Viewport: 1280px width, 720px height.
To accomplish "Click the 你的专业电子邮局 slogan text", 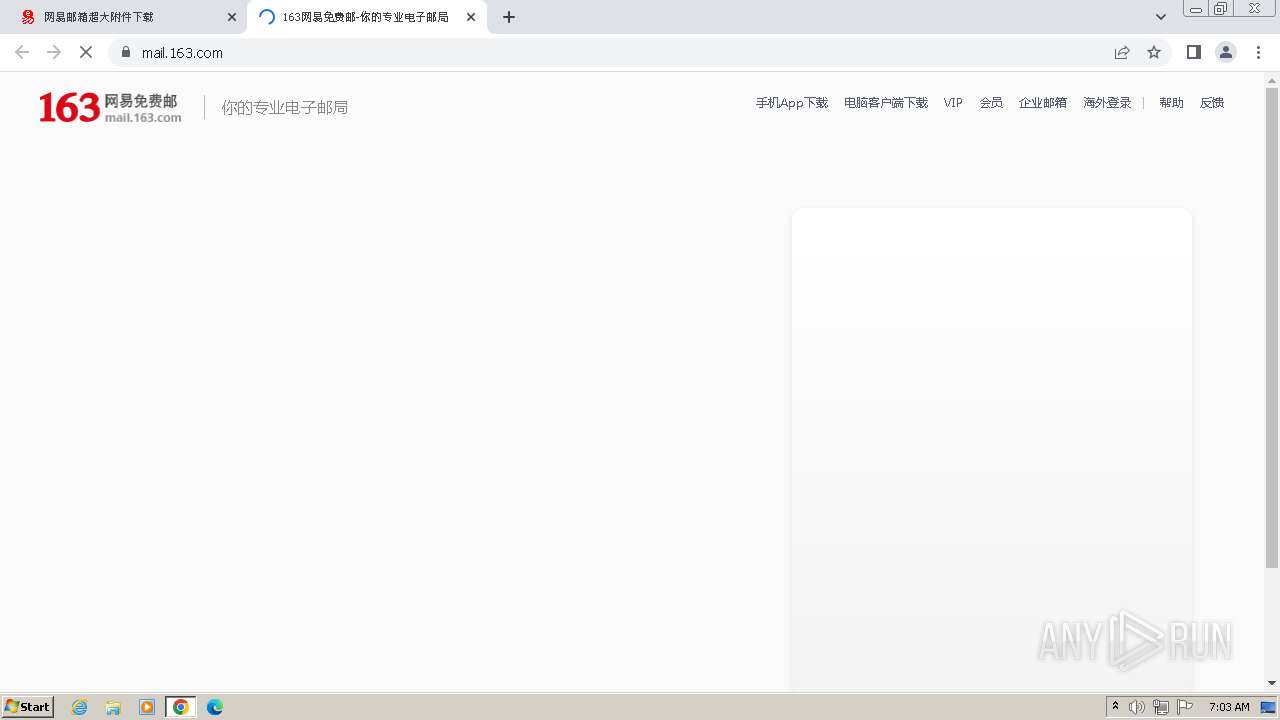I will (285, 107).
